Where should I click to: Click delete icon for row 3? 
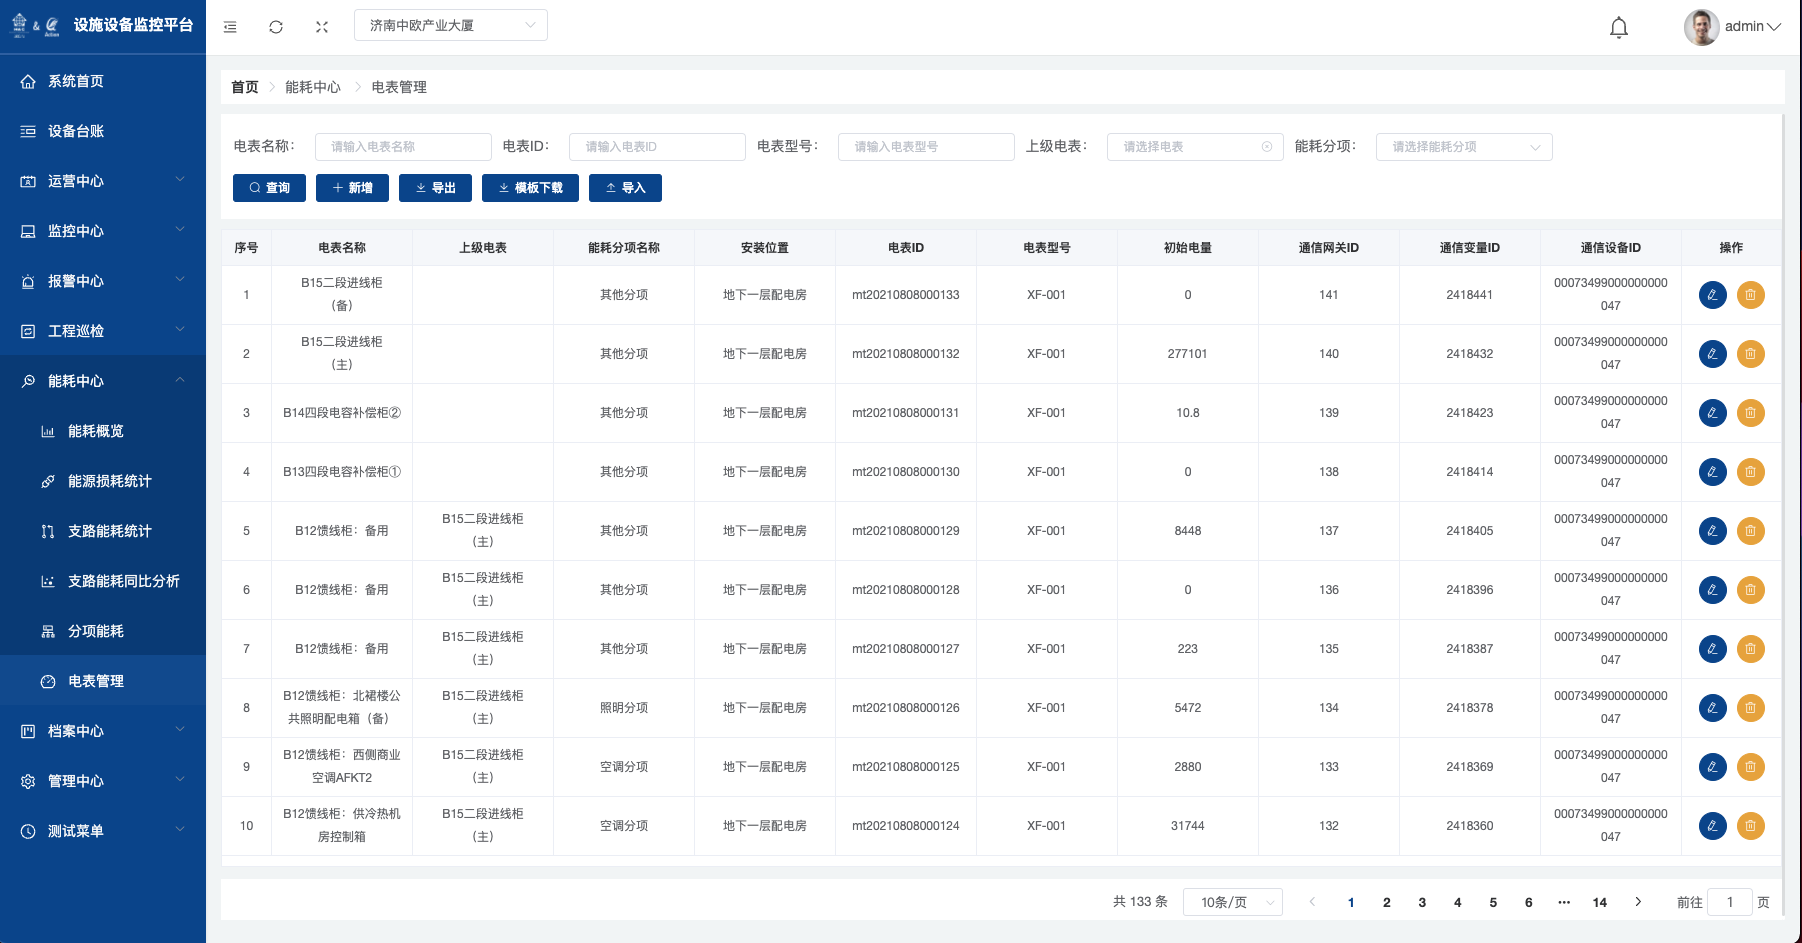point(1750,413)
